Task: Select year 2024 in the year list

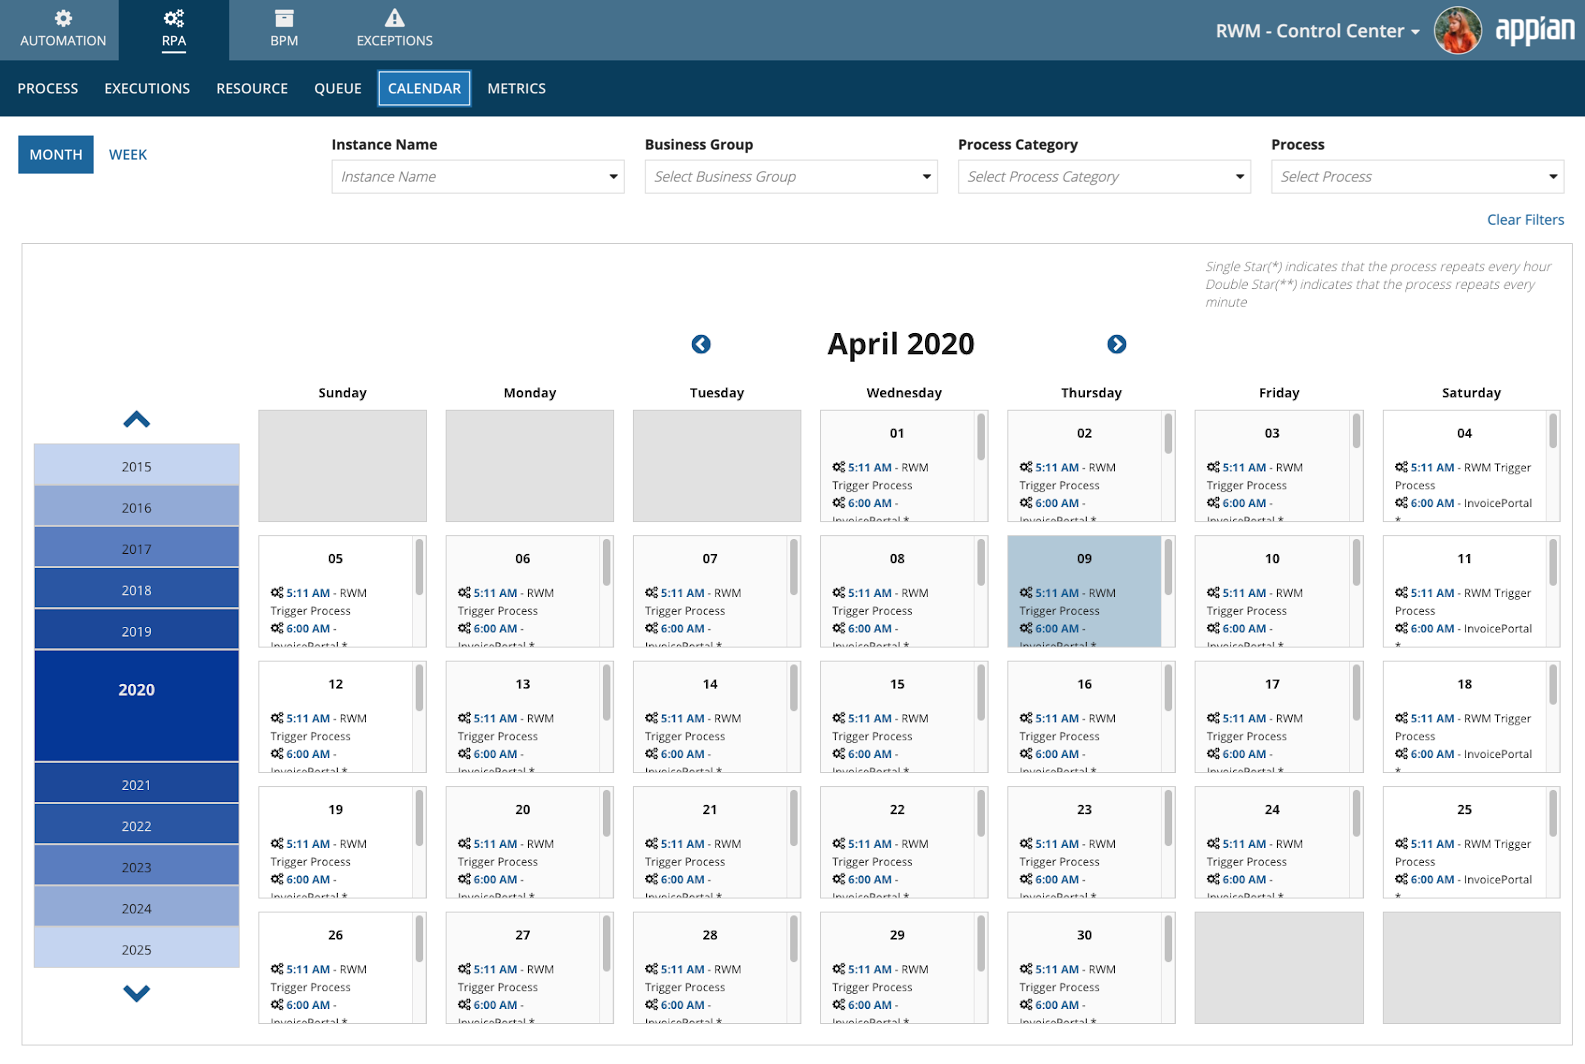Action: point(136,907)
